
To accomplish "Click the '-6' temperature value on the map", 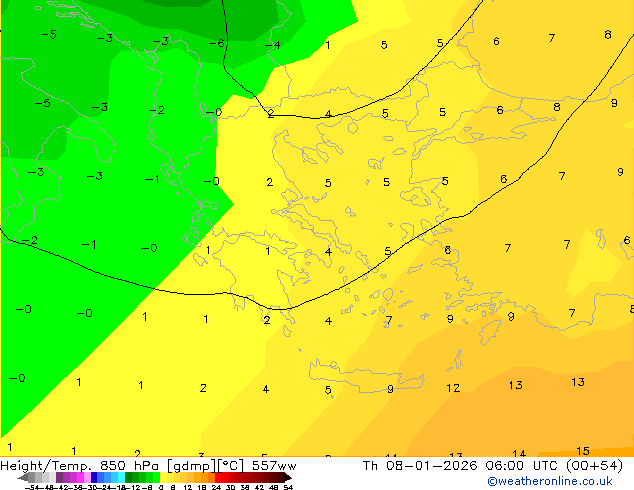I will click(217, 43).
